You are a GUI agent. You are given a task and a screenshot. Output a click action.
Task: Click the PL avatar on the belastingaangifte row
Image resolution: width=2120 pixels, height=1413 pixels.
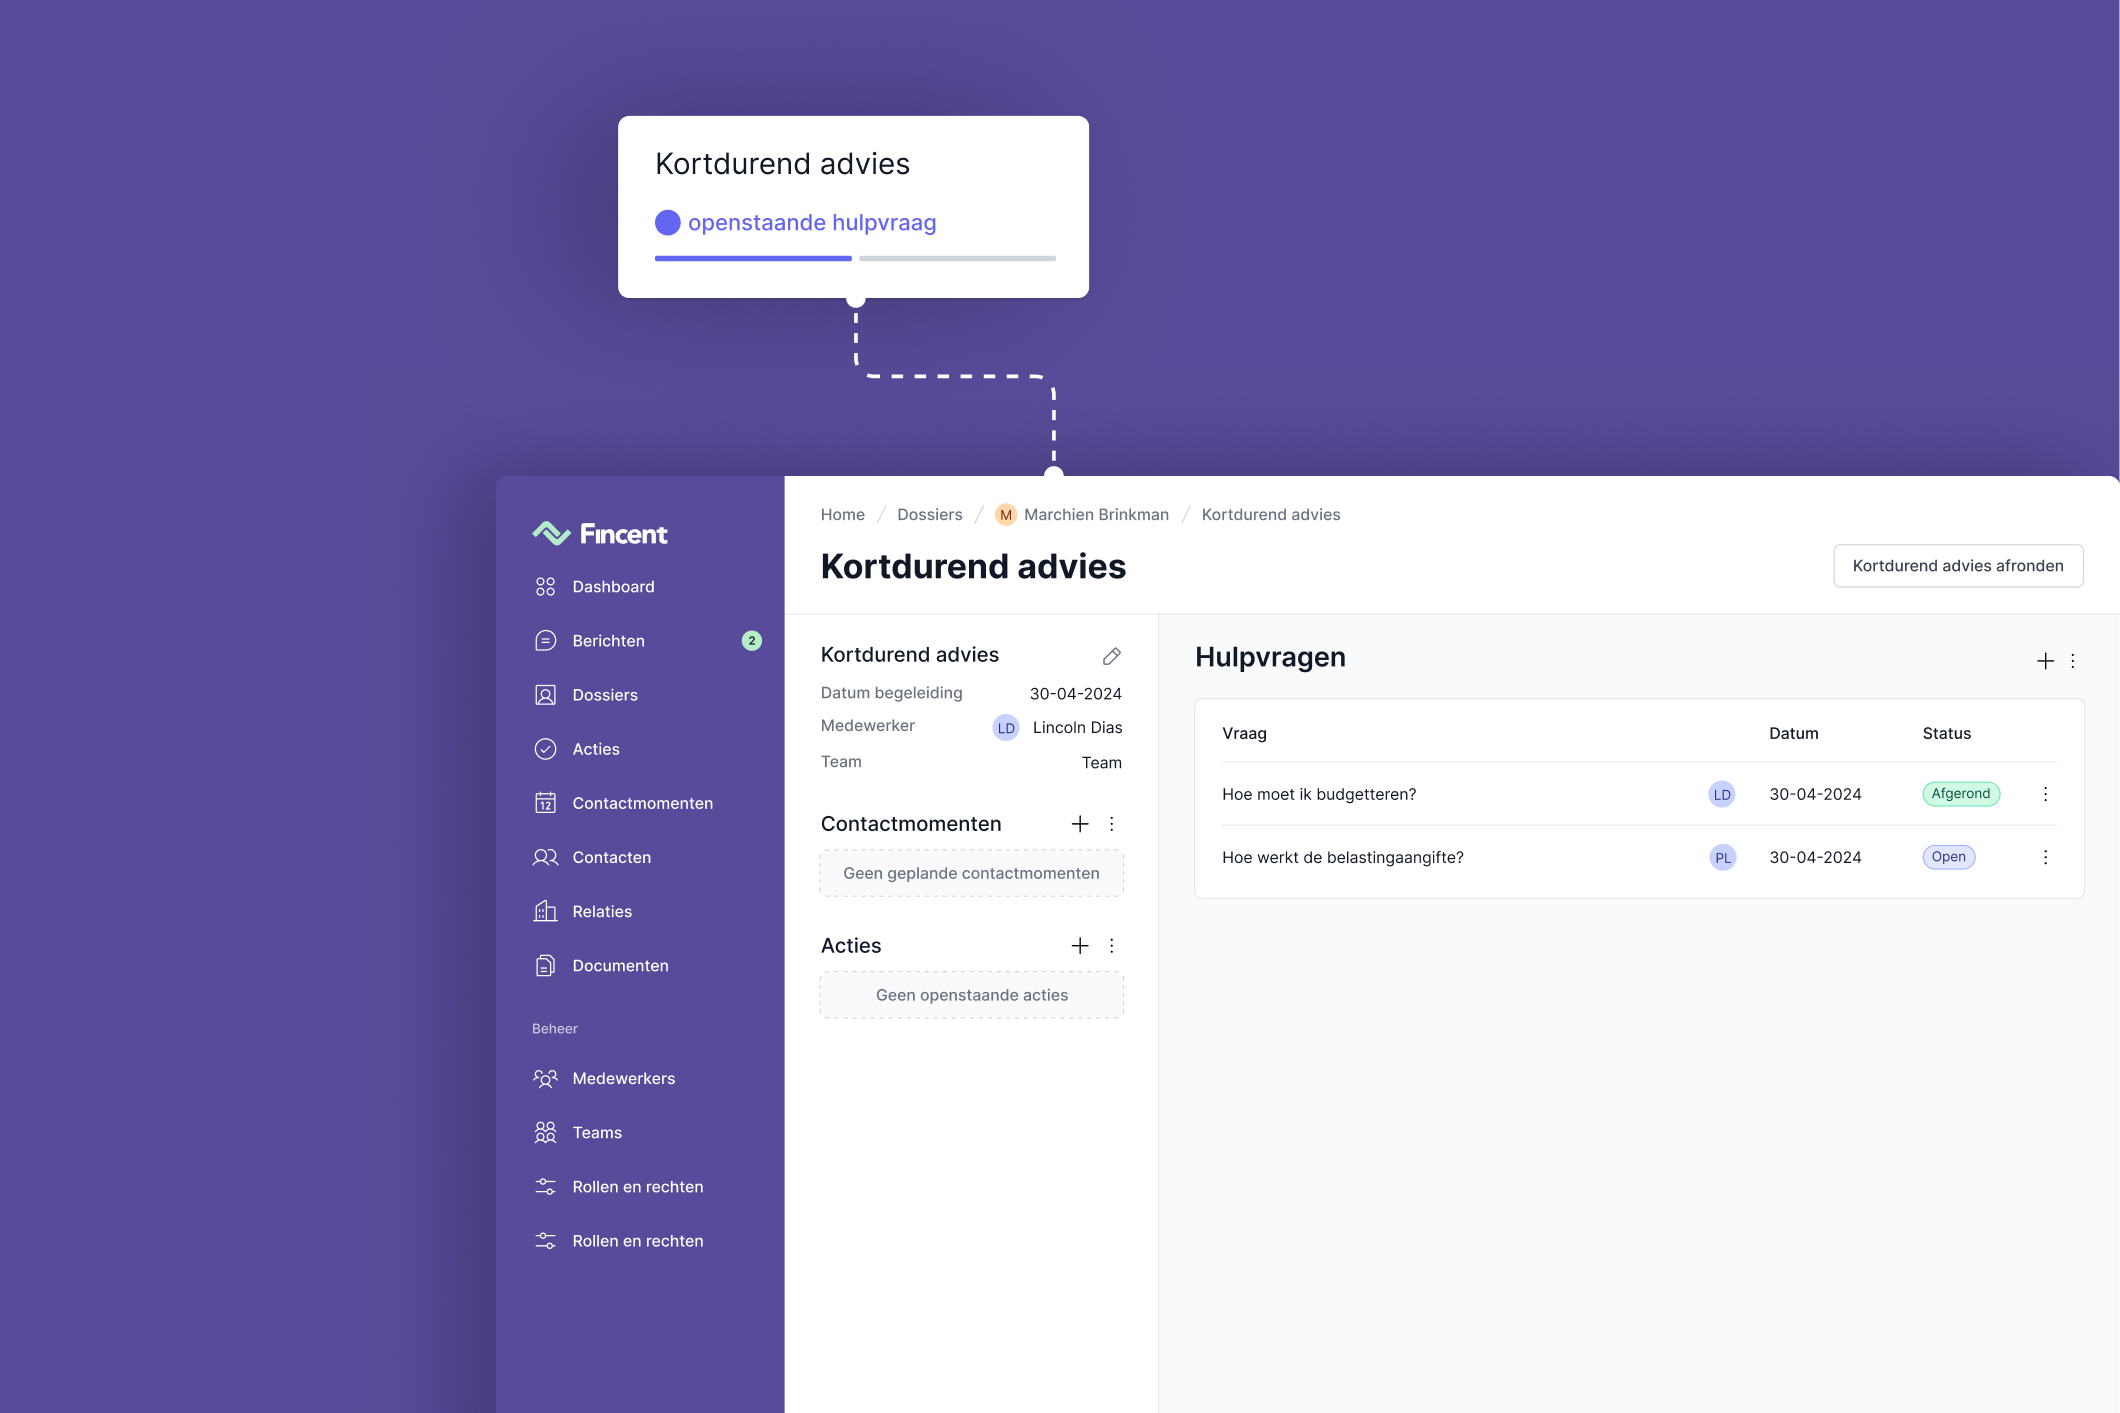[1722, 857]
